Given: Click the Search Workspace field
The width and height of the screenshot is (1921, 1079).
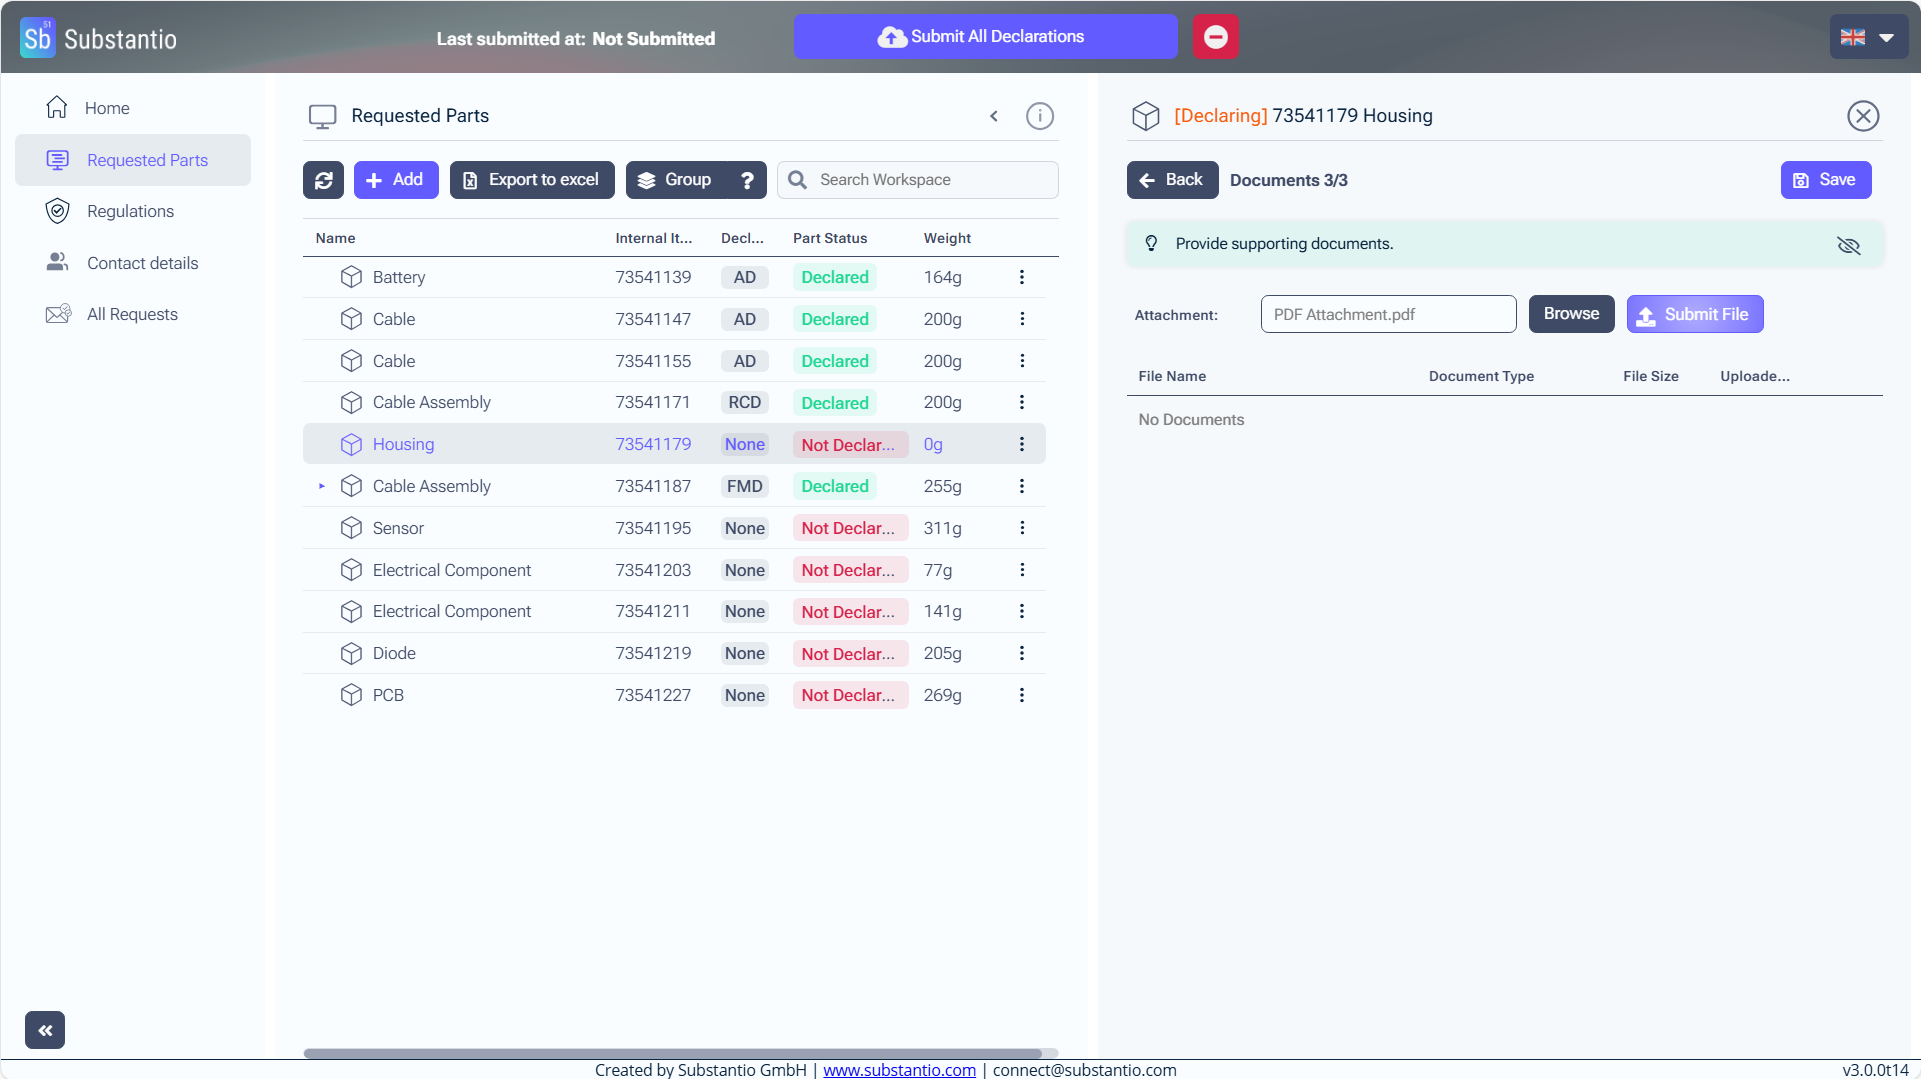Looking at the screenshot, I should (x=930, y=180).
